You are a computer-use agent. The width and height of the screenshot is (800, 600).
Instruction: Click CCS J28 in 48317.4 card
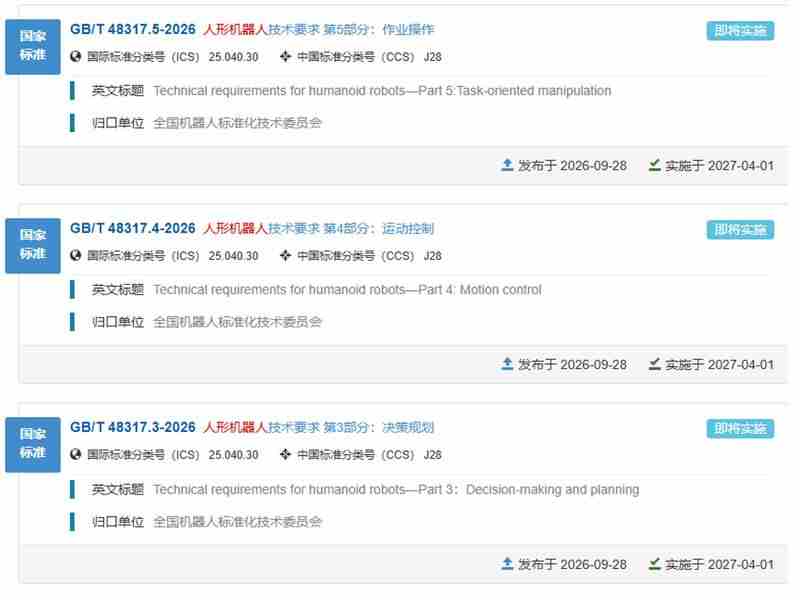coord(433,256)
